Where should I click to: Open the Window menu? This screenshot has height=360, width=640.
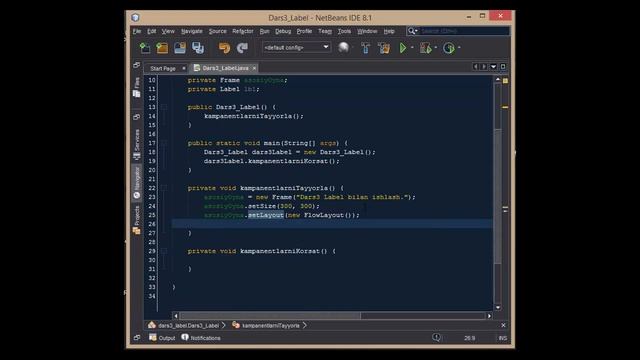tap(367, 31)
